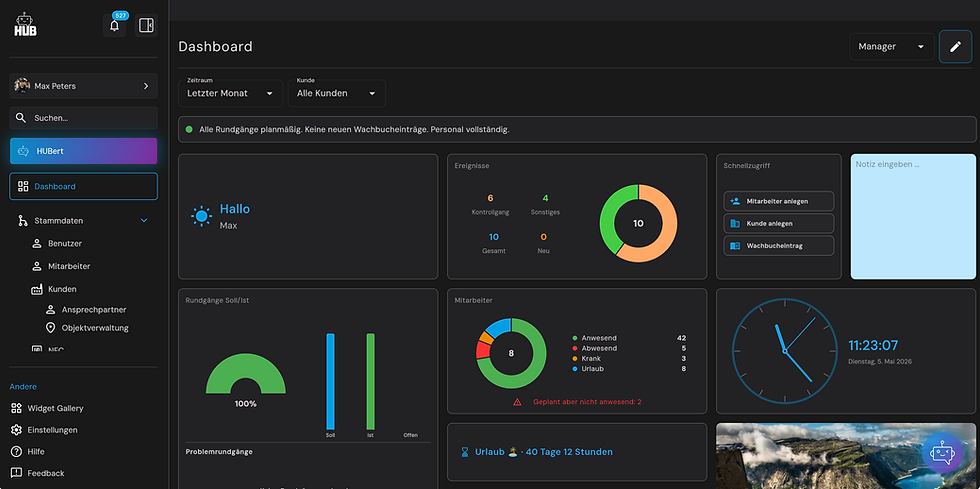Click the Dashboard grid icon
Screen dimensions: 980x489
point(23,186)
